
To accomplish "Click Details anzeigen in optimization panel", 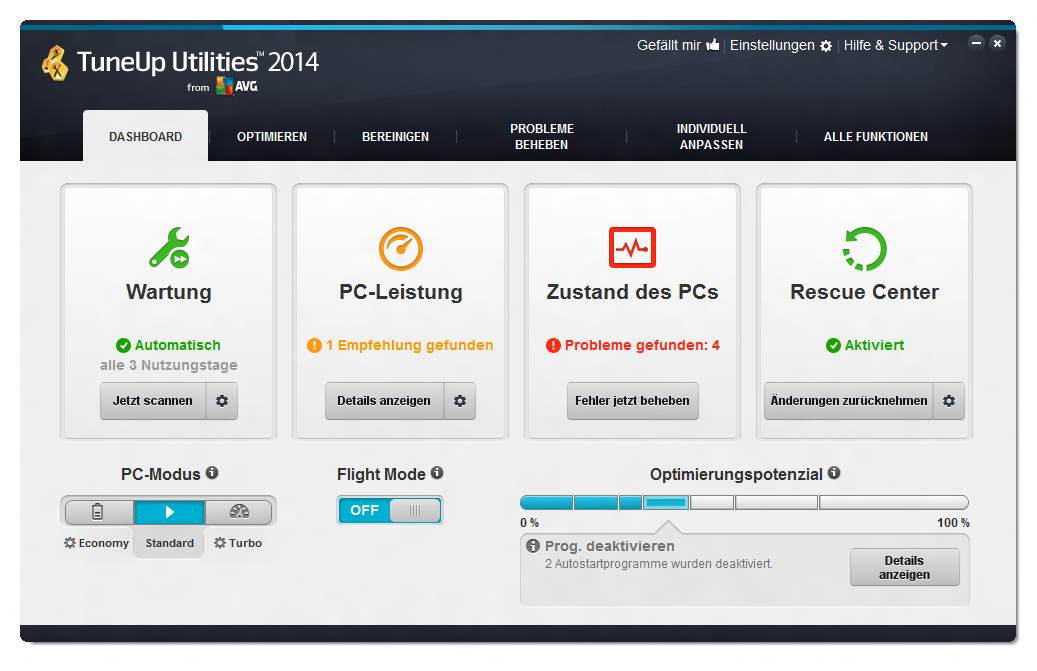I will click(904, 567).
